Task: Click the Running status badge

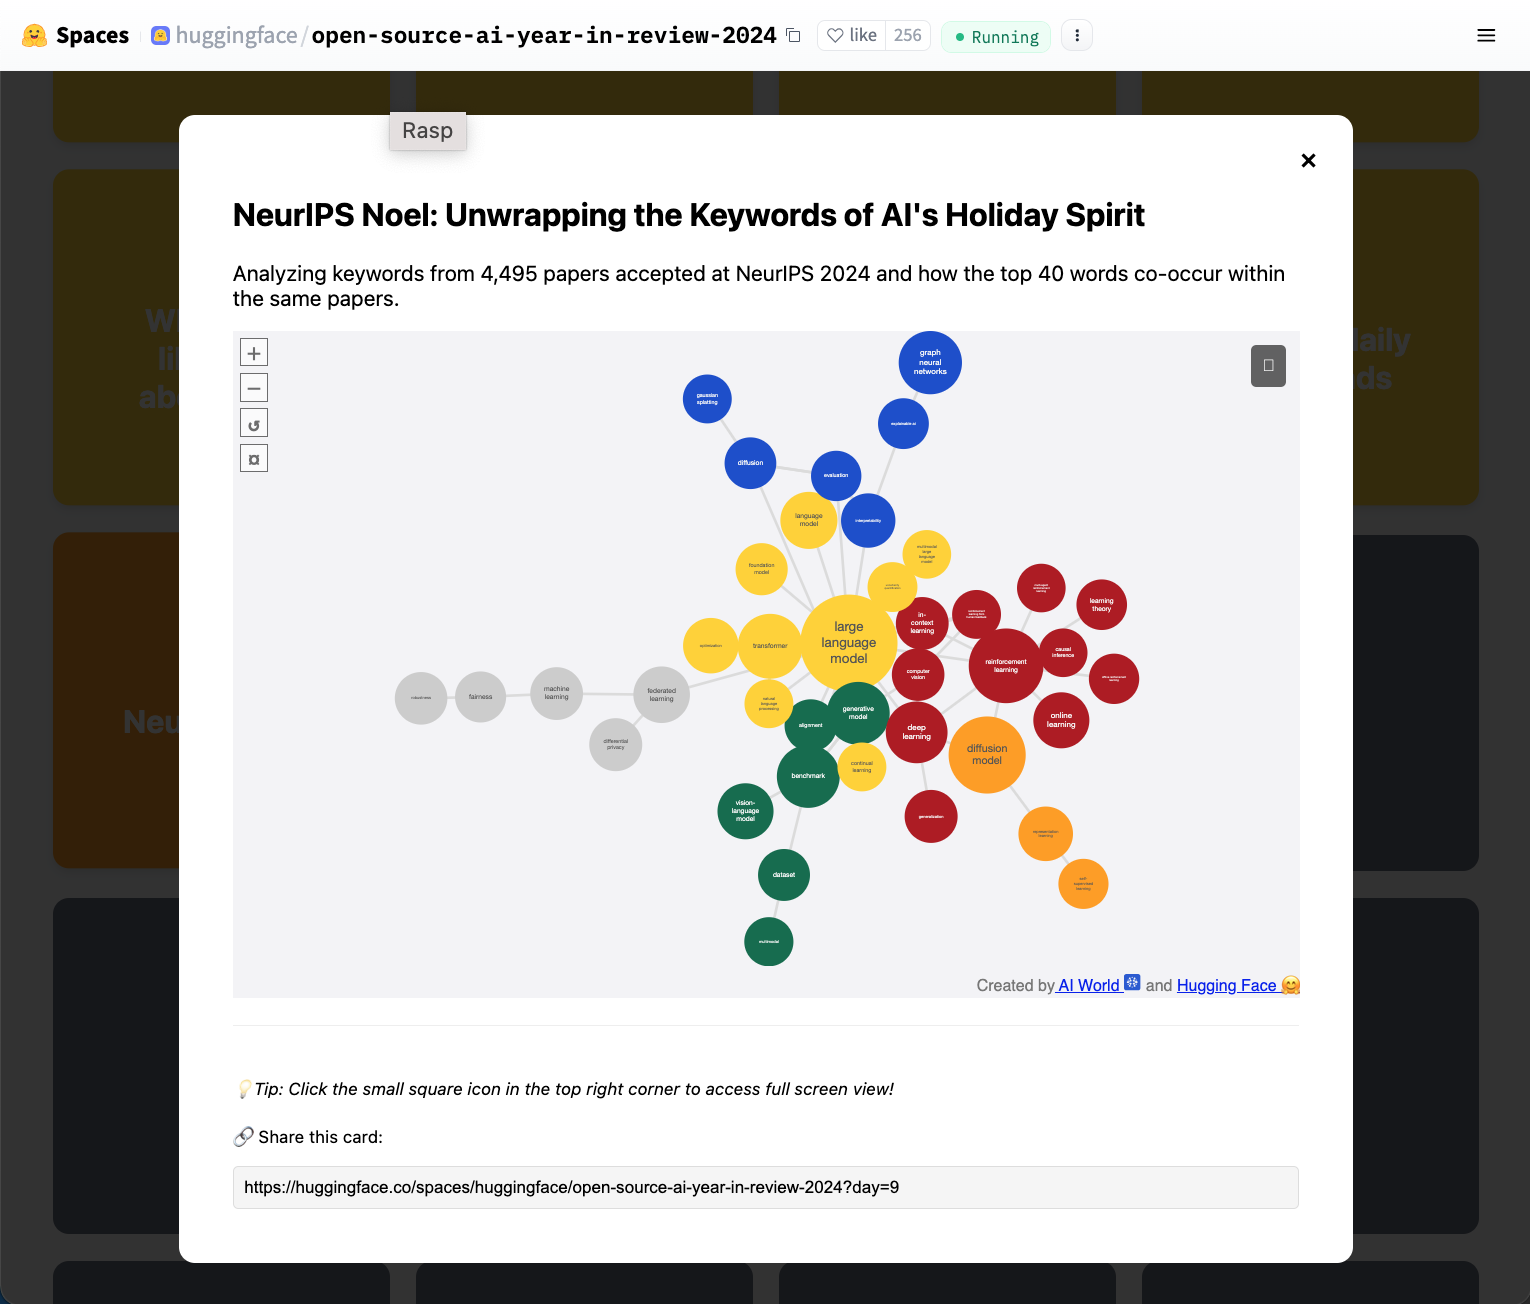Action: 996,37
